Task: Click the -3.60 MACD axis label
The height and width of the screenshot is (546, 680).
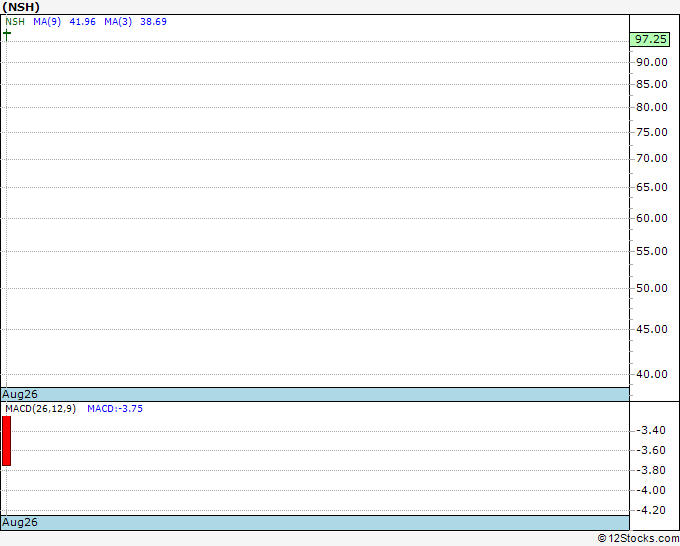Action: click(x=651, y=450)
